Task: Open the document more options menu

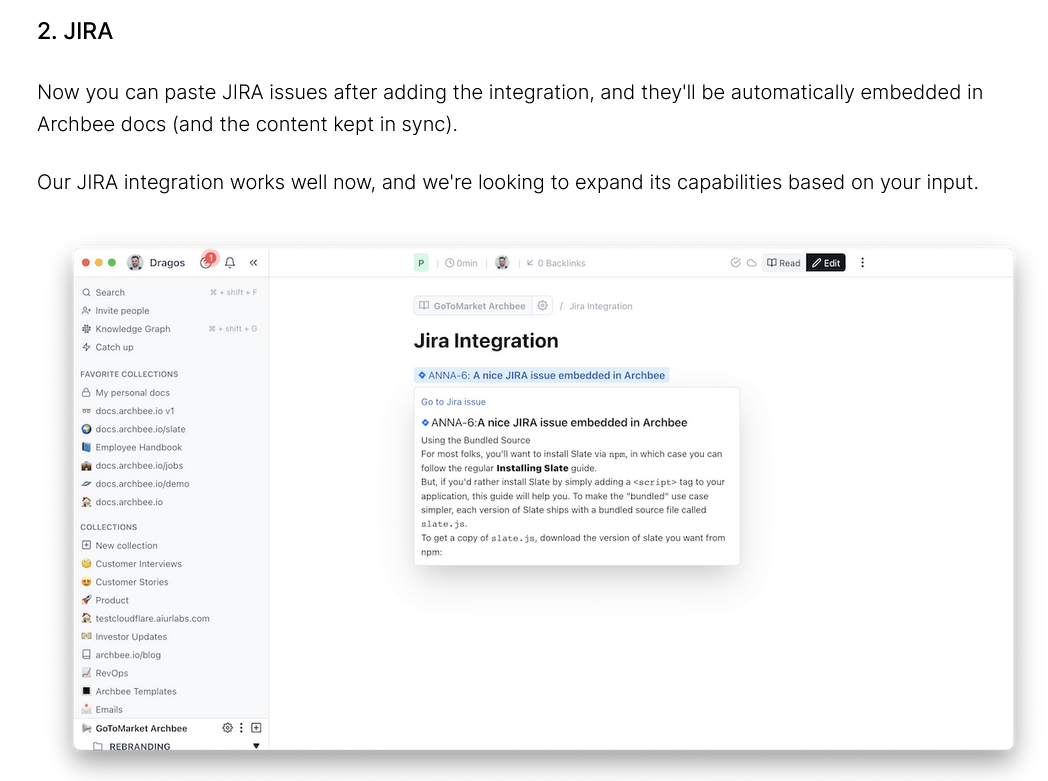Action: tap(862, 263)
